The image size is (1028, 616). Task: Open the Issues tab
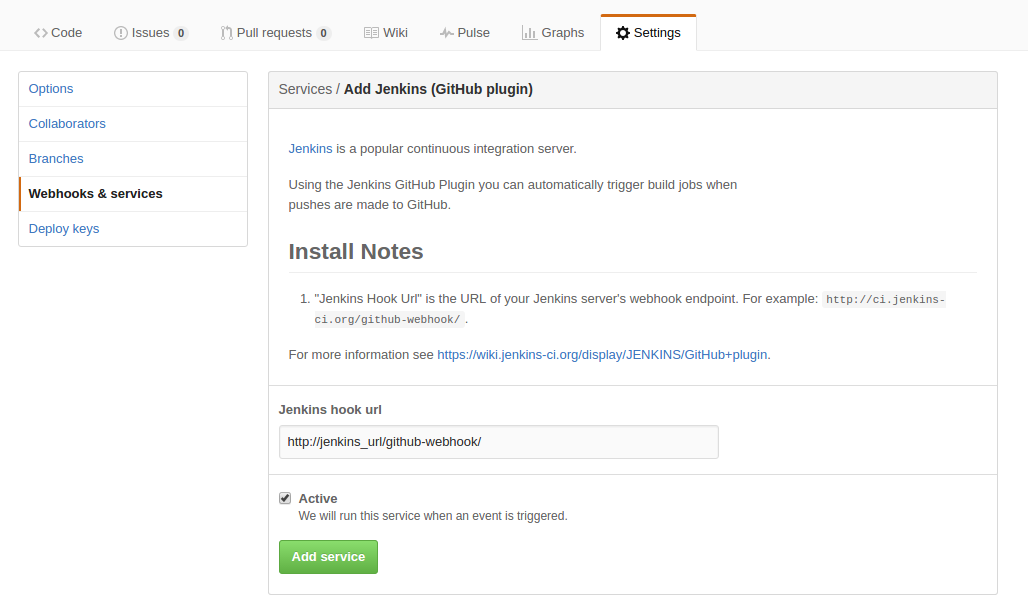coord(151,33)
